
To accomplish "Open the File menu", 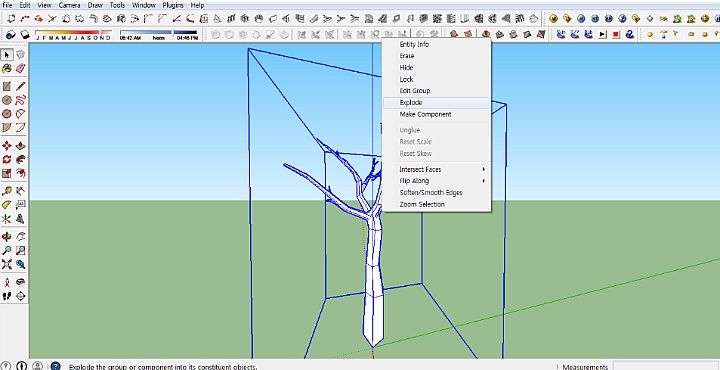I will (7, 5).
